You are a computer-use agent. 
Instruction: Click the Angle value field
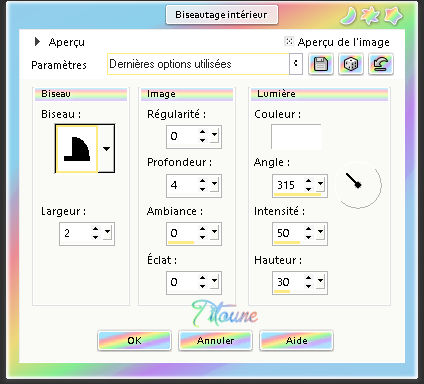[x=289, y=185]
